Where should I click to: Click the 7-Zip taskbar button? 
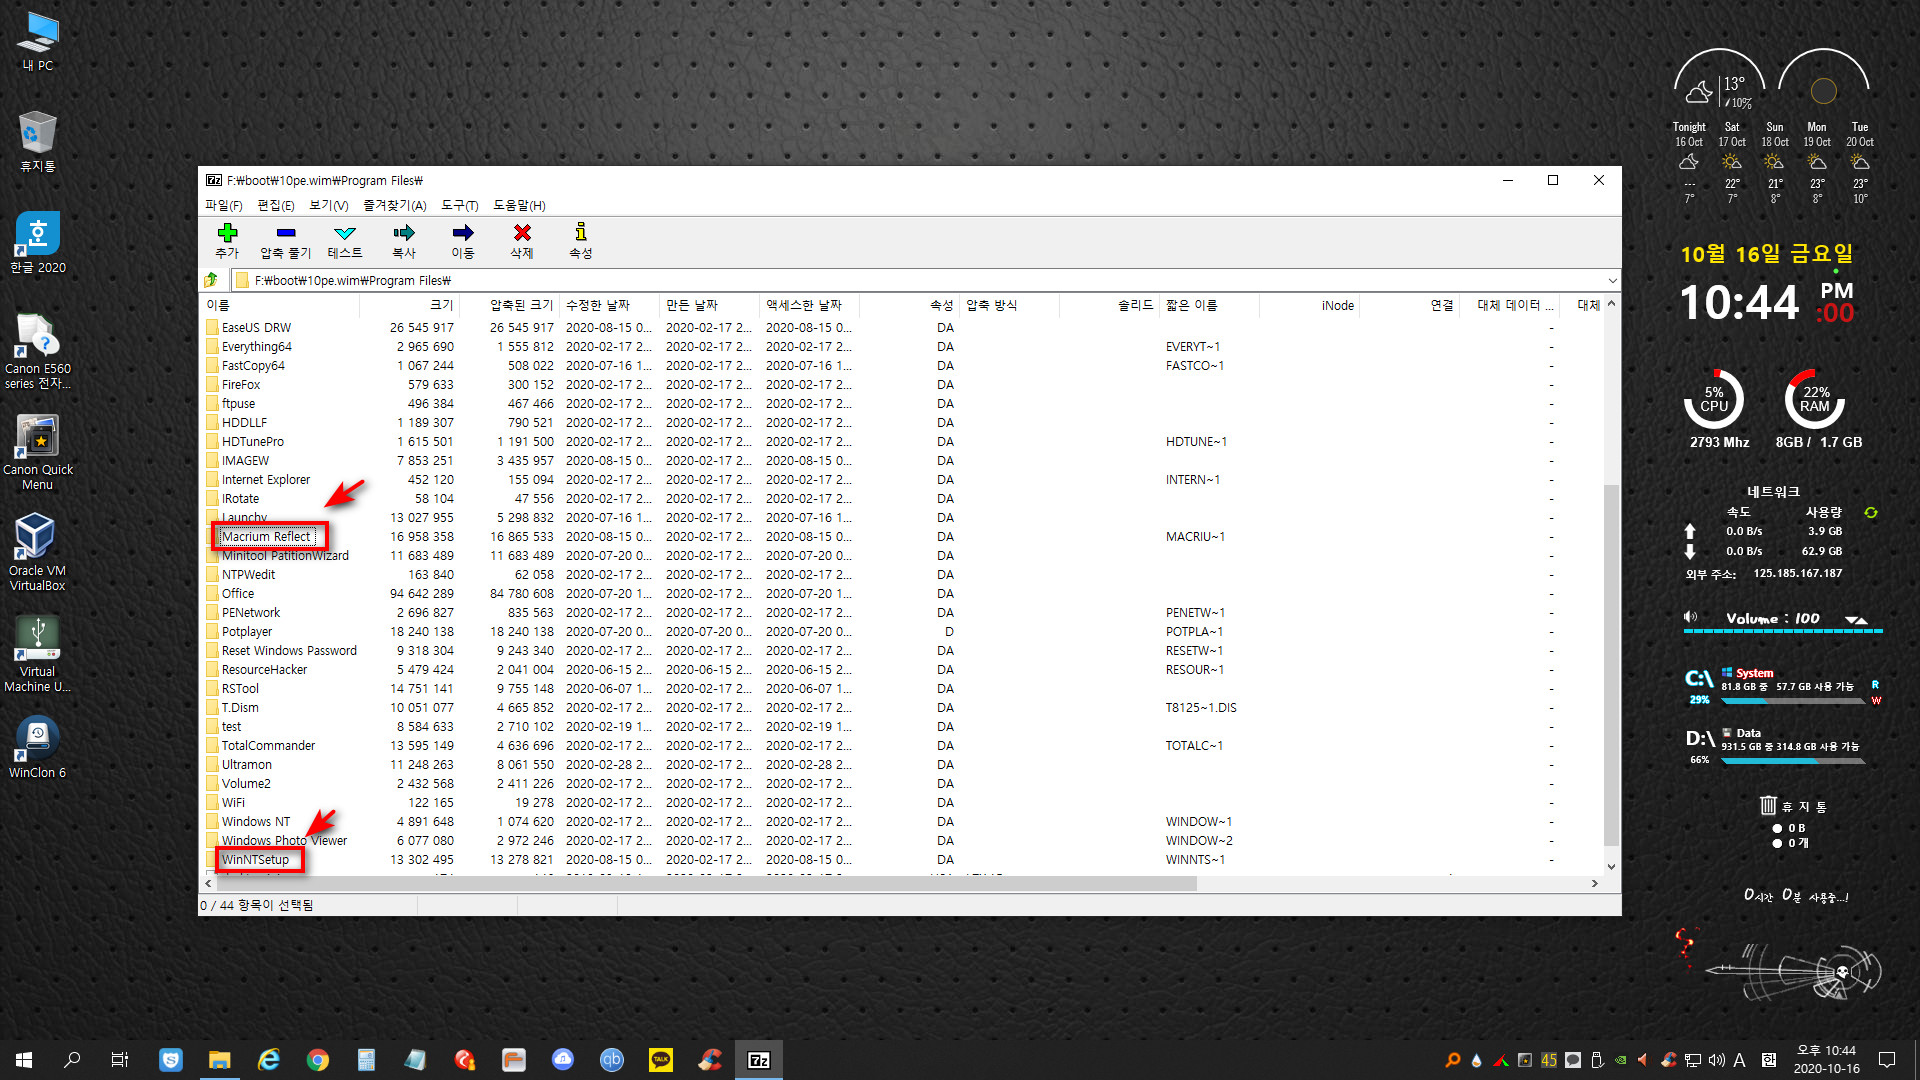point(759,1060)
